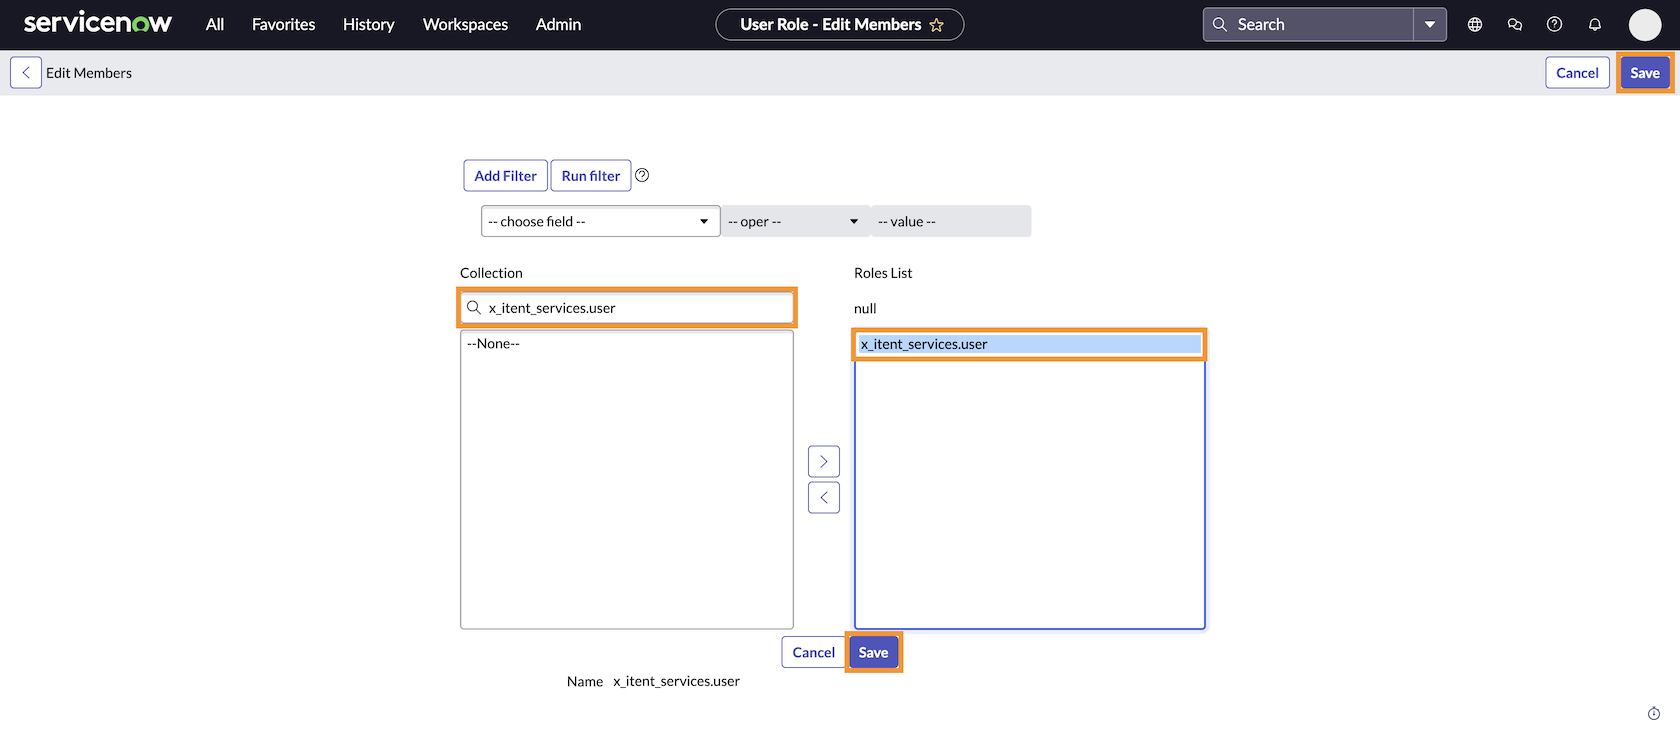Expand the choose field dropdown
Image resolution: width=1680 pixels, height=735 pixels.
coord(600,222)
